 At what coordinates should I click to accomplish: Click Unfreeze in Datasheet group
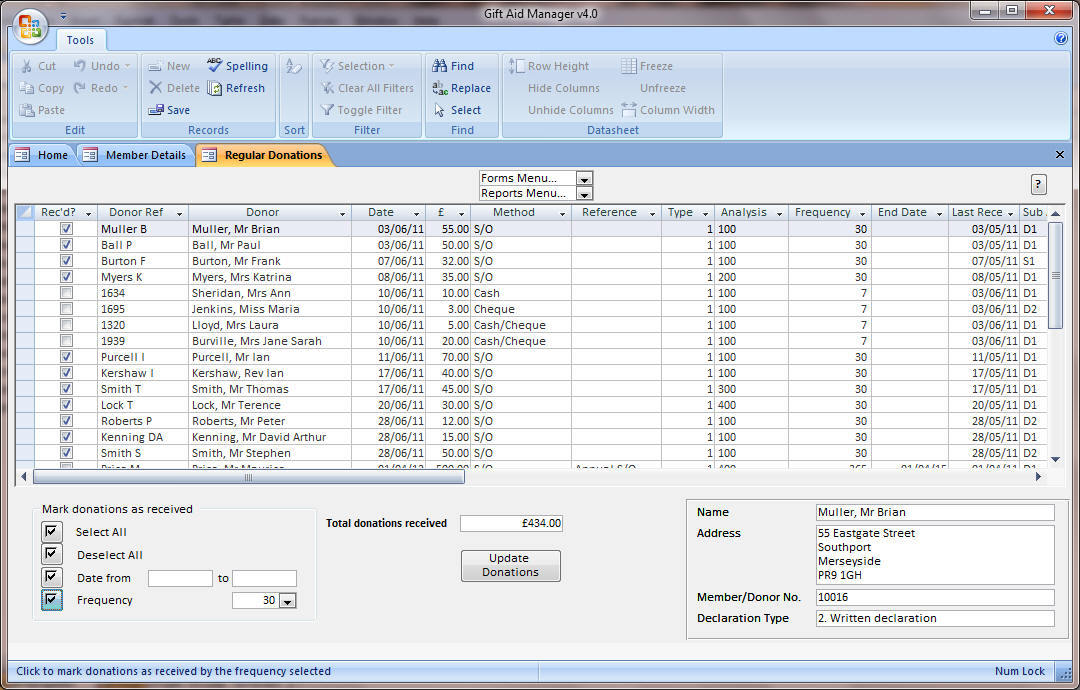(663, 88)
